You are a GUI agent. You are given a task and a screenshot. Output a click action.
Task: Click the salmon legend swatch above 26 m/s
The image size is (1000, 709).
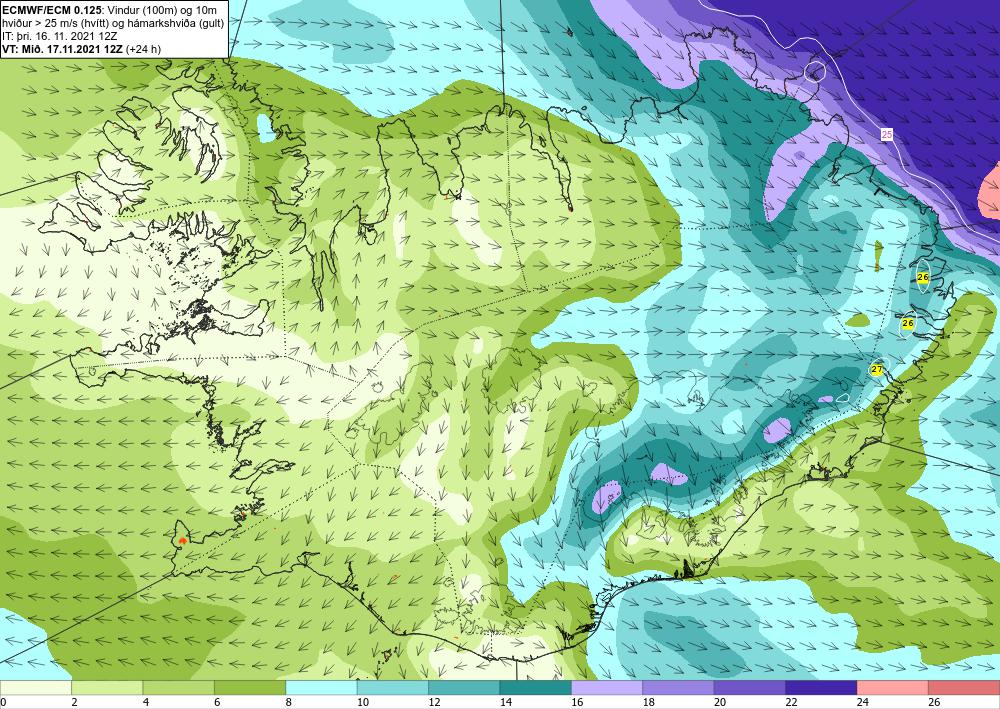[964, 688]
